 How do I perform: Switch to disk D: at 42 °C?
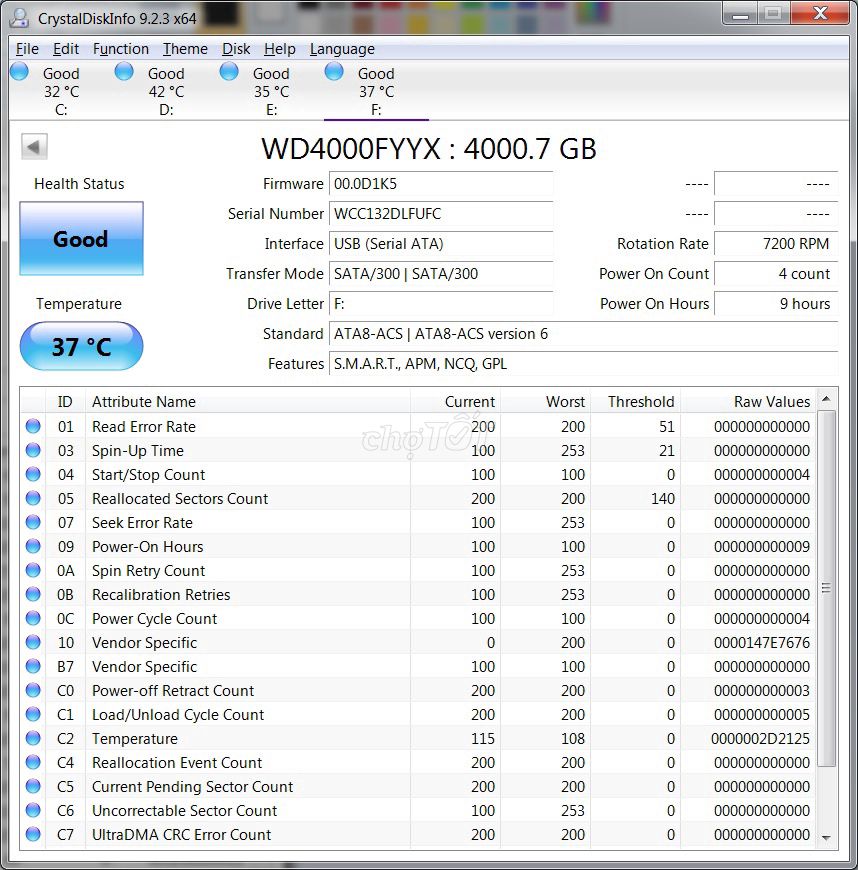pos(166,92)
